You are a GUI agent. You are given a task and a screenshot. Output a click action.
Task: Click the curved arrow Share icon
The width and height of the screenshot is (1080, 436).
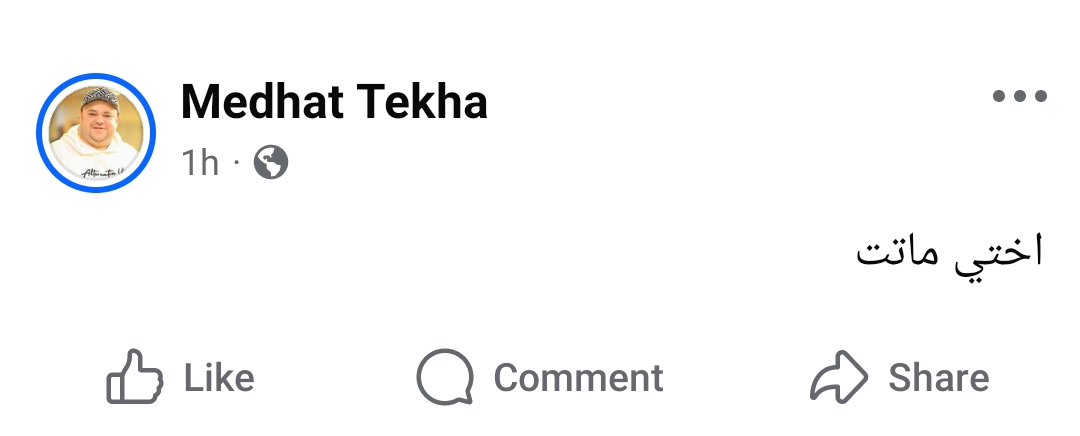click(839, 377)
